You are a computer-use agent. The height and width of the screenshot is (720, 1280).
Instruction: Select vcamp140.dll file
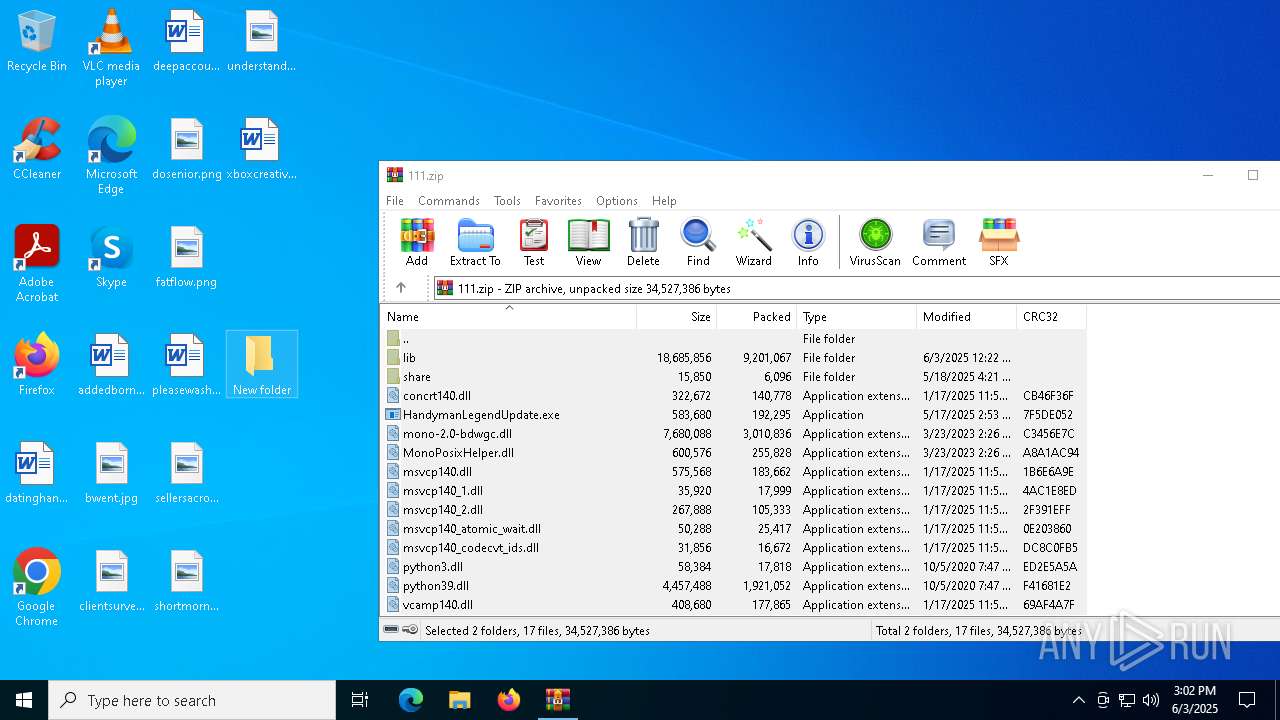733,605
